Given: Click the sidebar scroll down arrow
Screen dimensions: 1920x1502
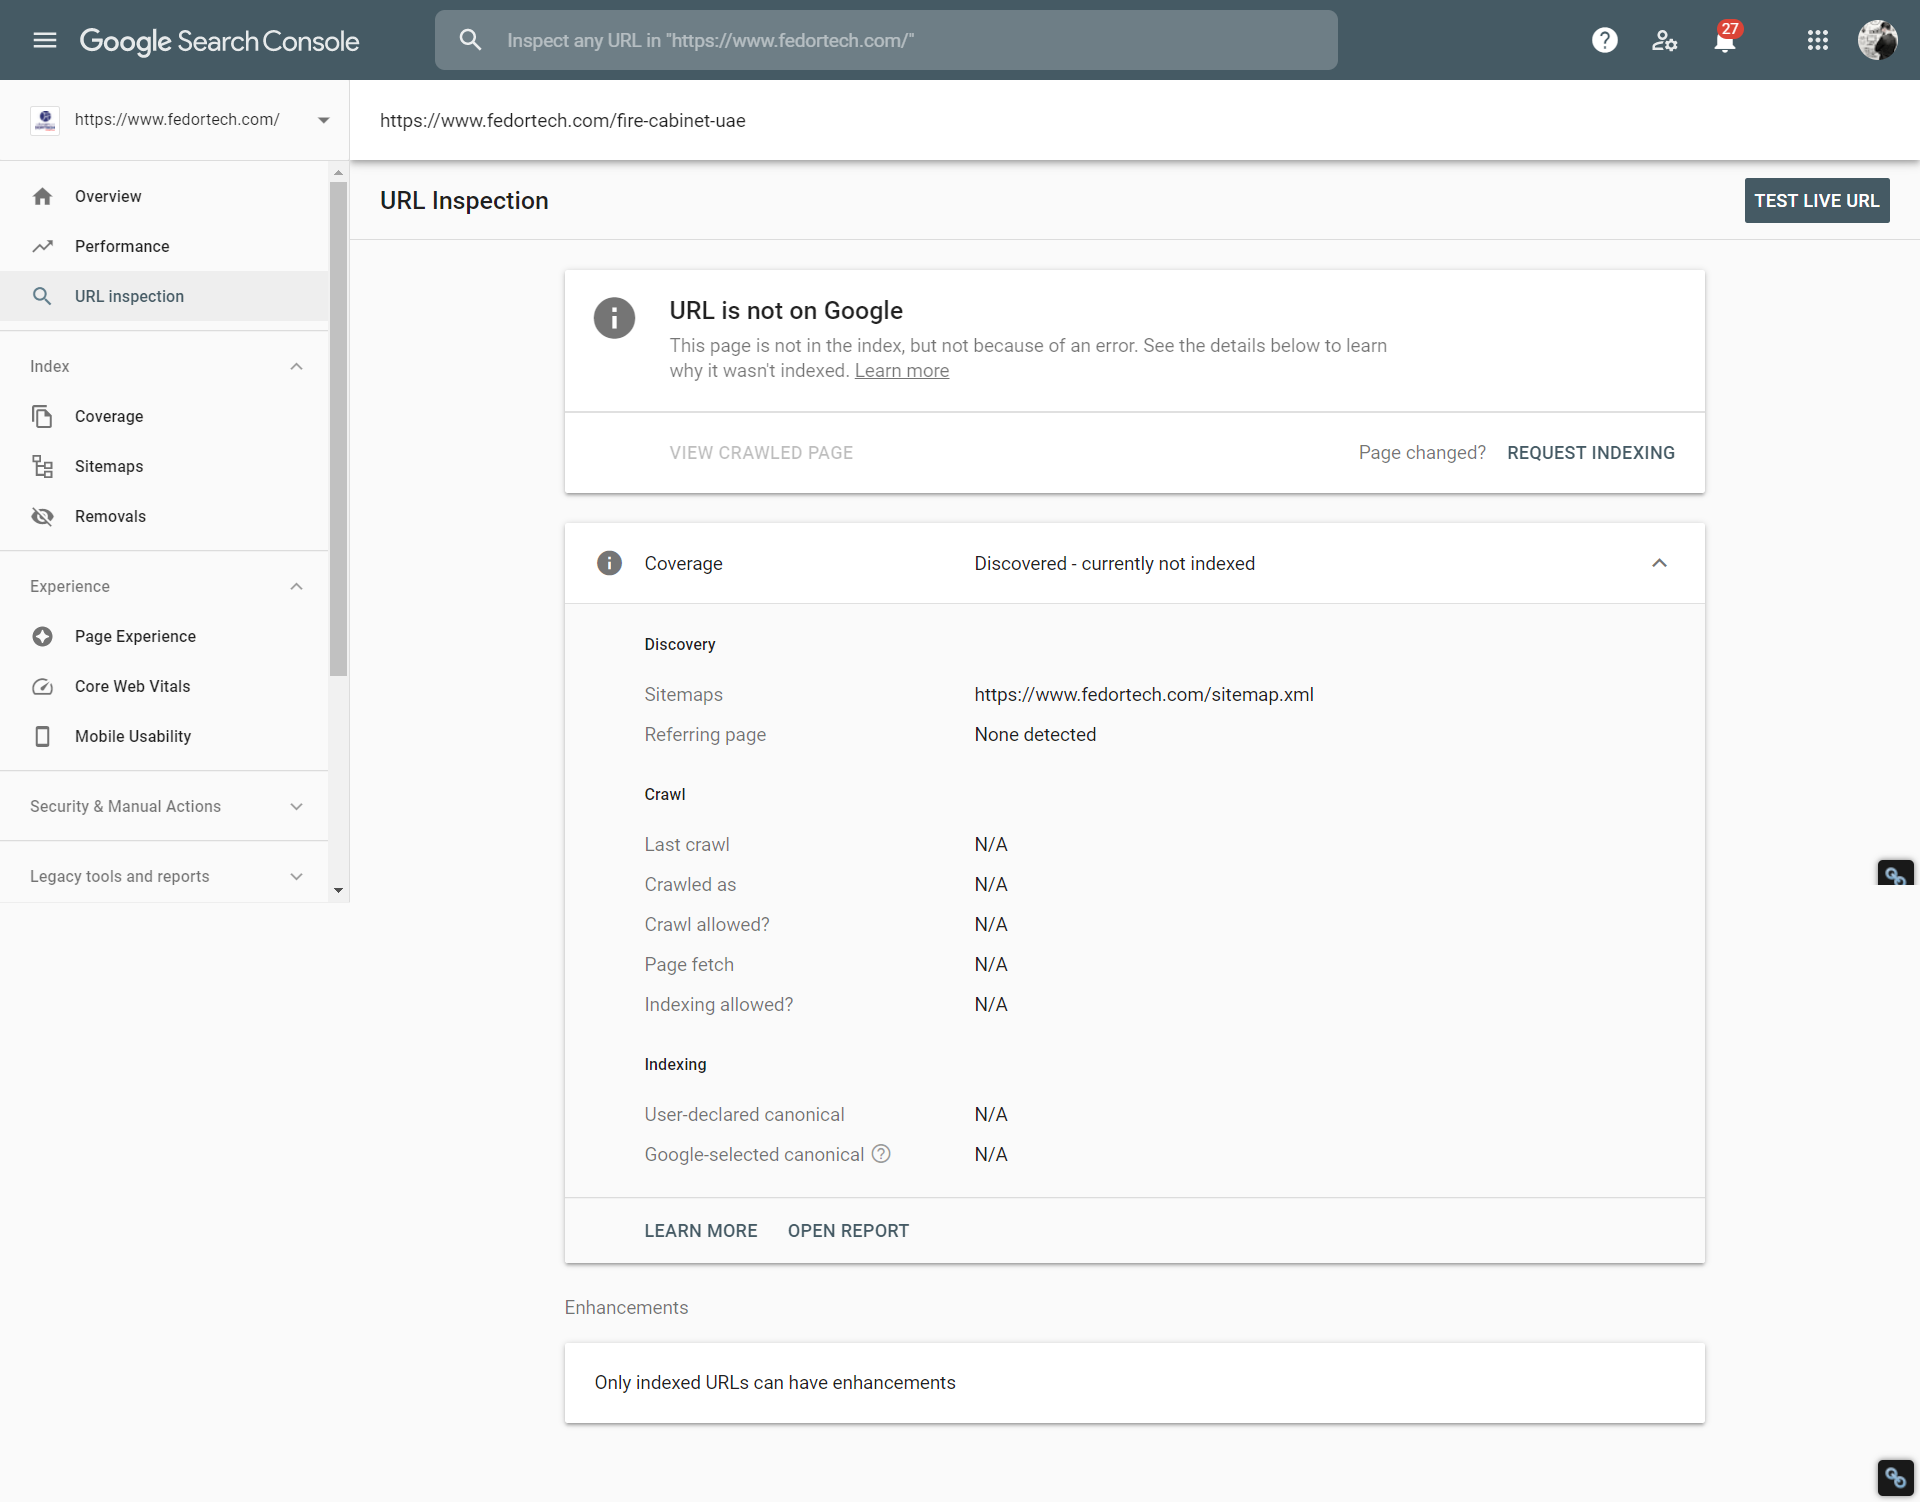Looking at the screenshot, I should 338,890.
